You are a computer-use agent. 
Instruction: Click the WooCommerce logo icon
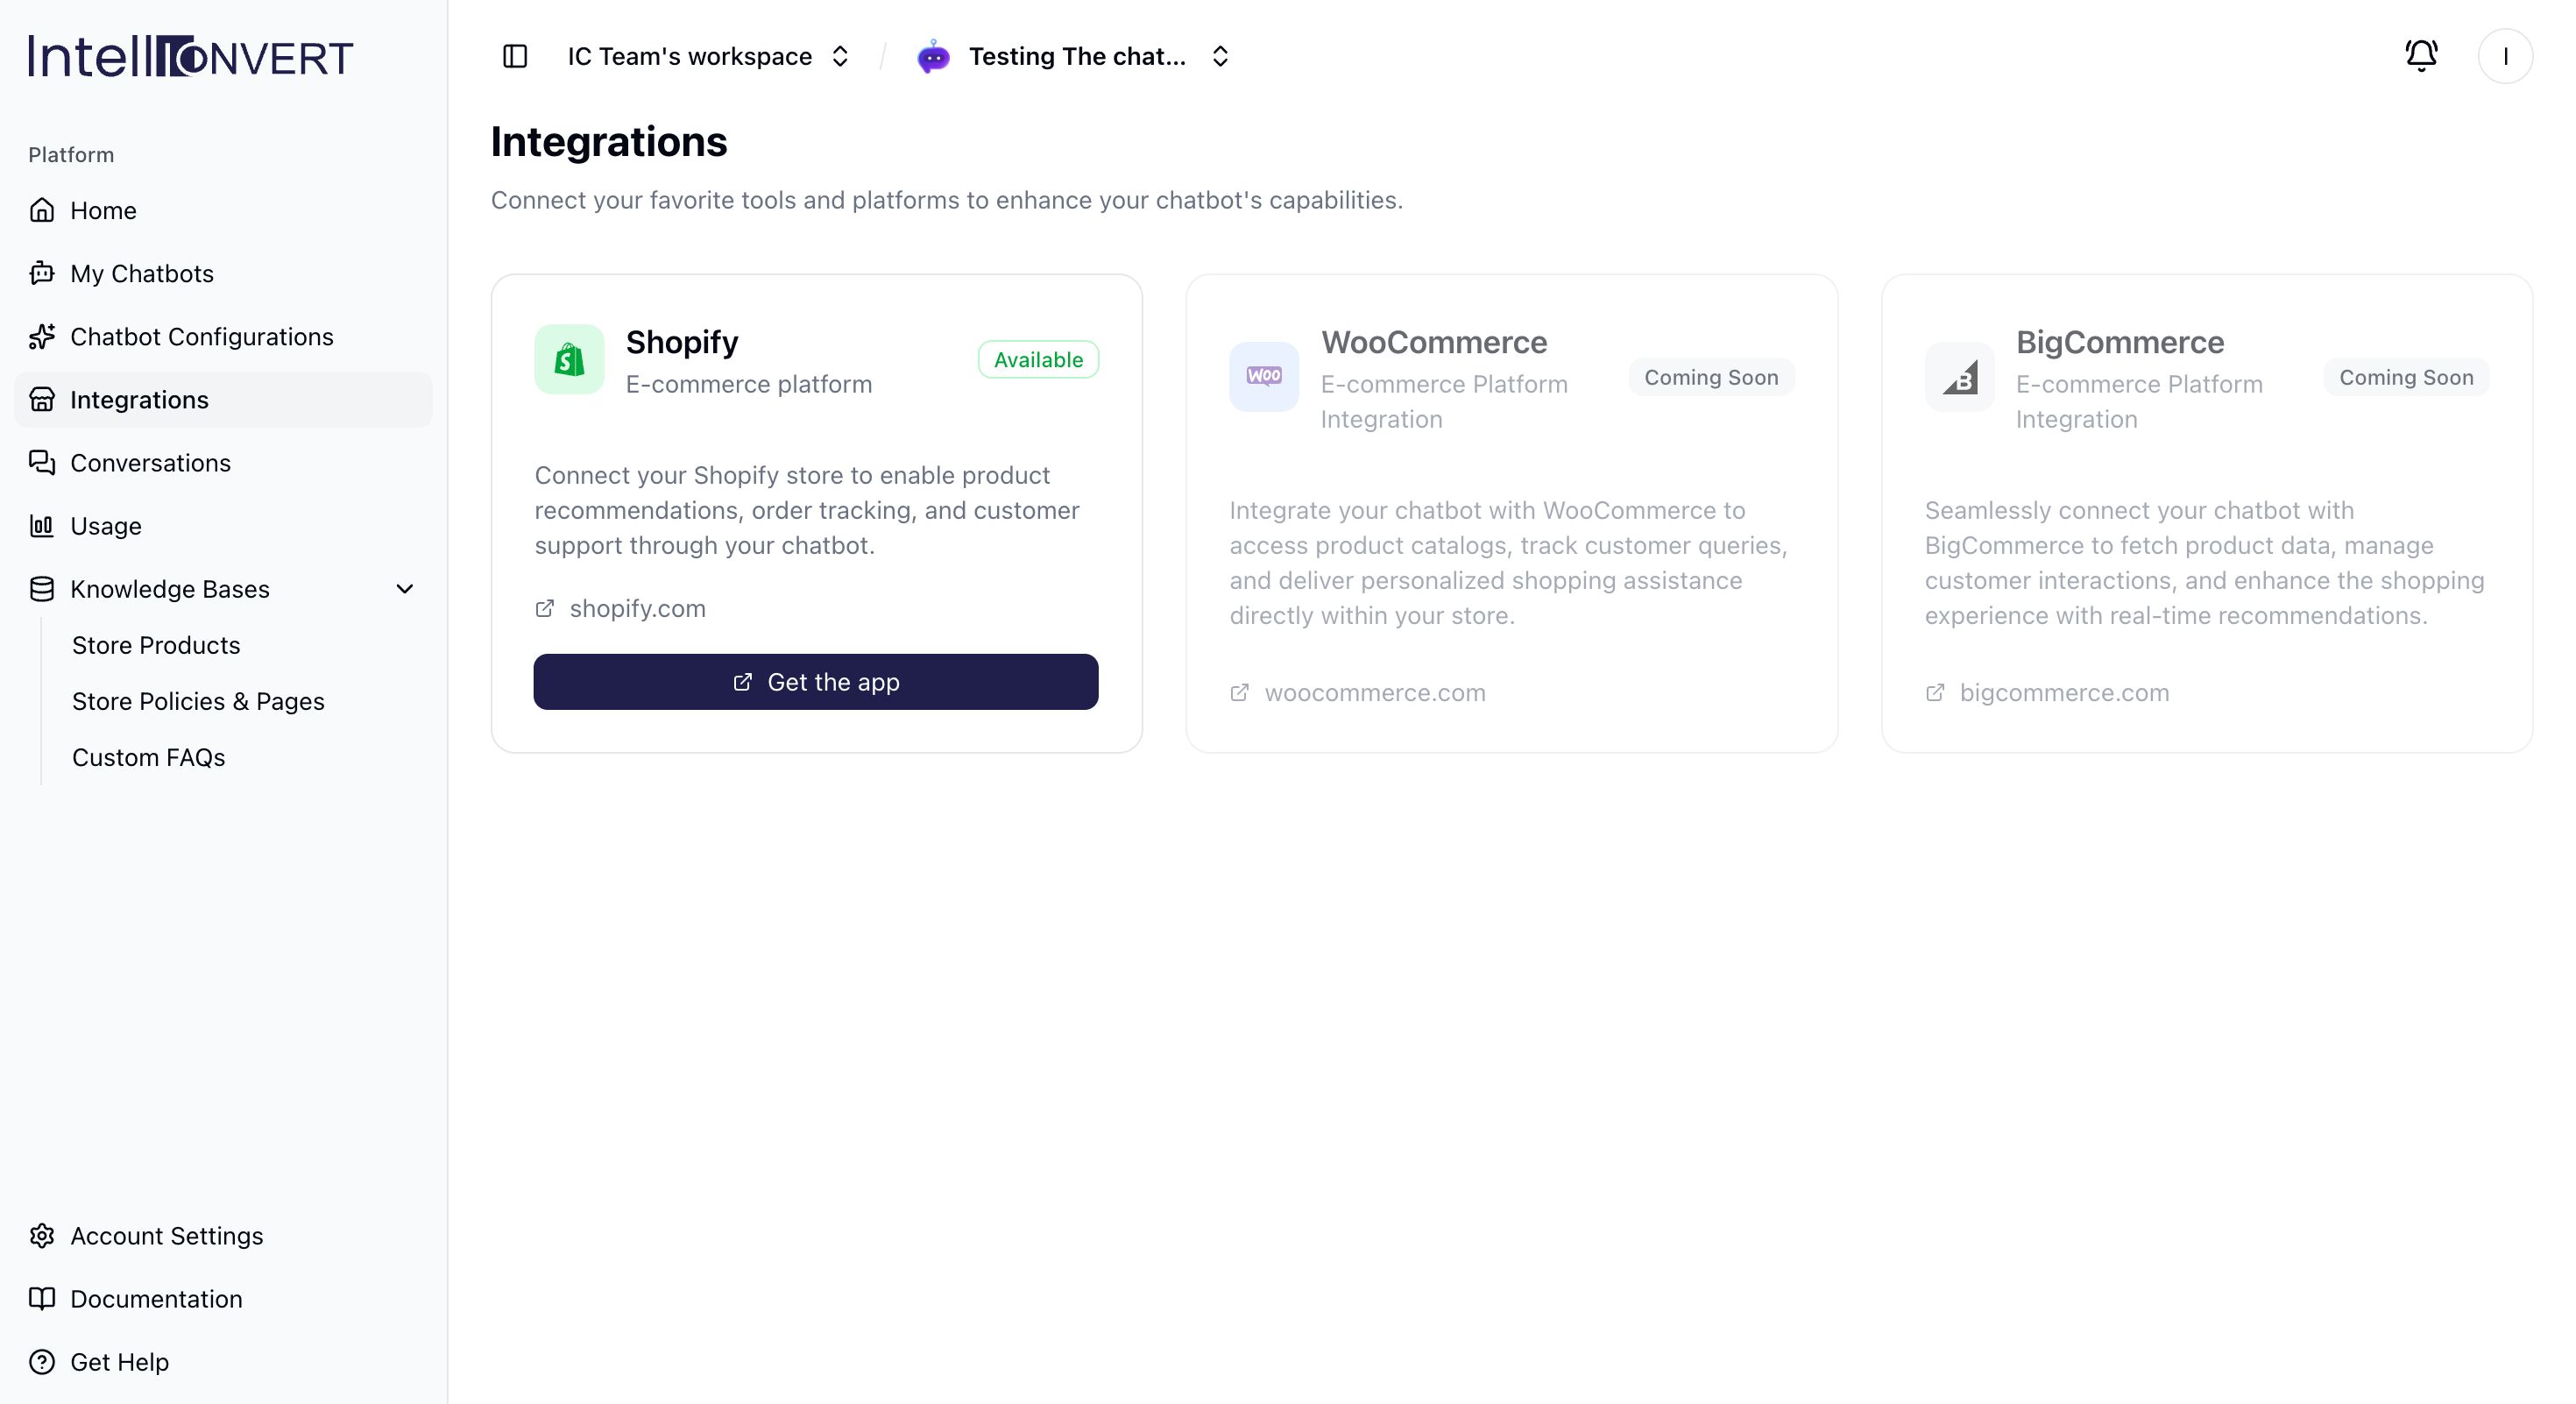click(1264, 376)
